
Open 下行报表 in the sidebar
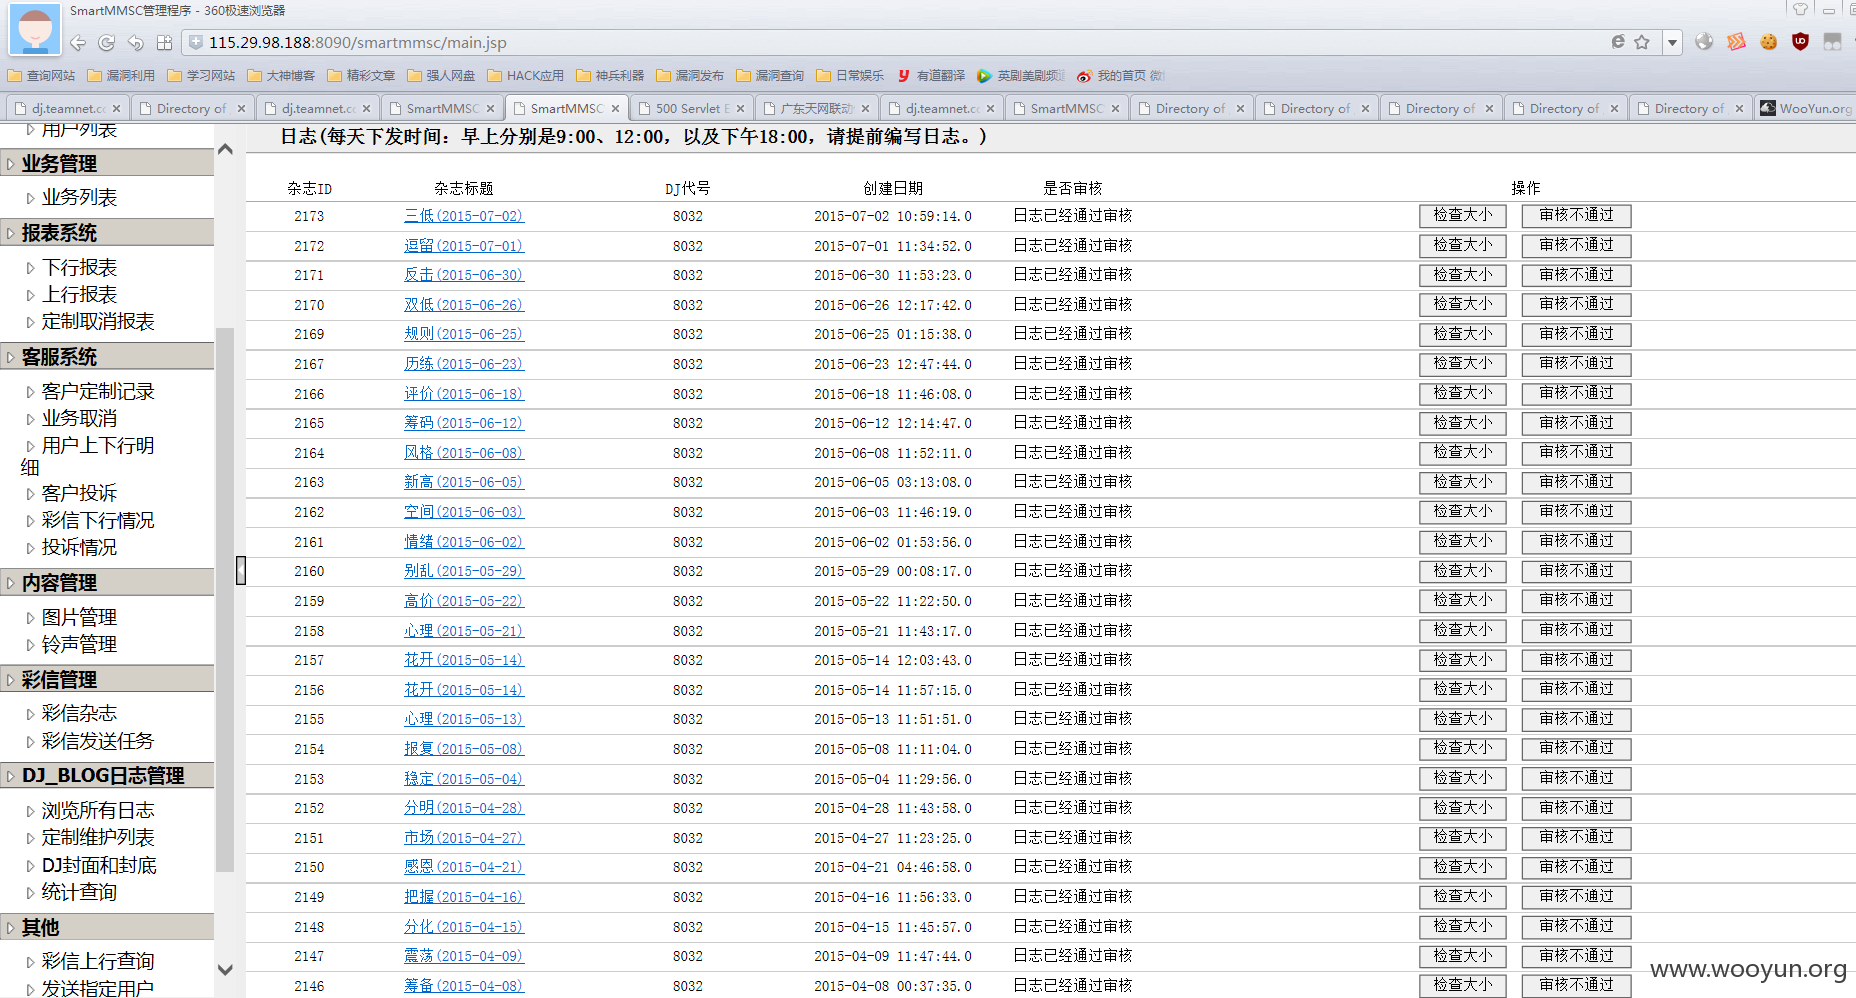coord(79,268)
